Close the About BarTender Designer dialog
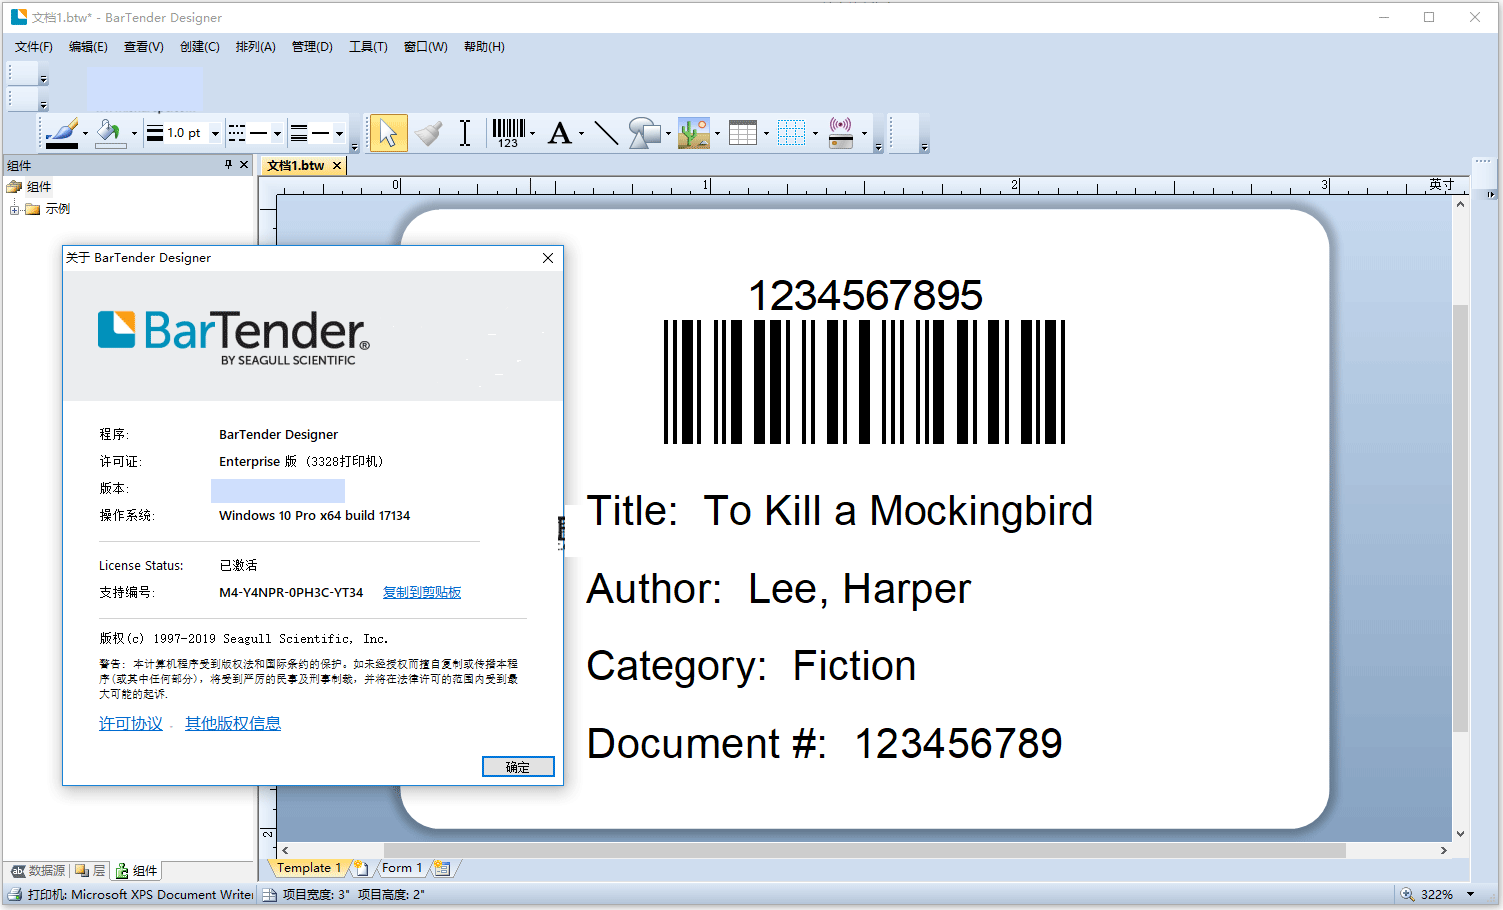Viewport: 1503px width, 910px height. pyautogui.click(x=548, y=258)
